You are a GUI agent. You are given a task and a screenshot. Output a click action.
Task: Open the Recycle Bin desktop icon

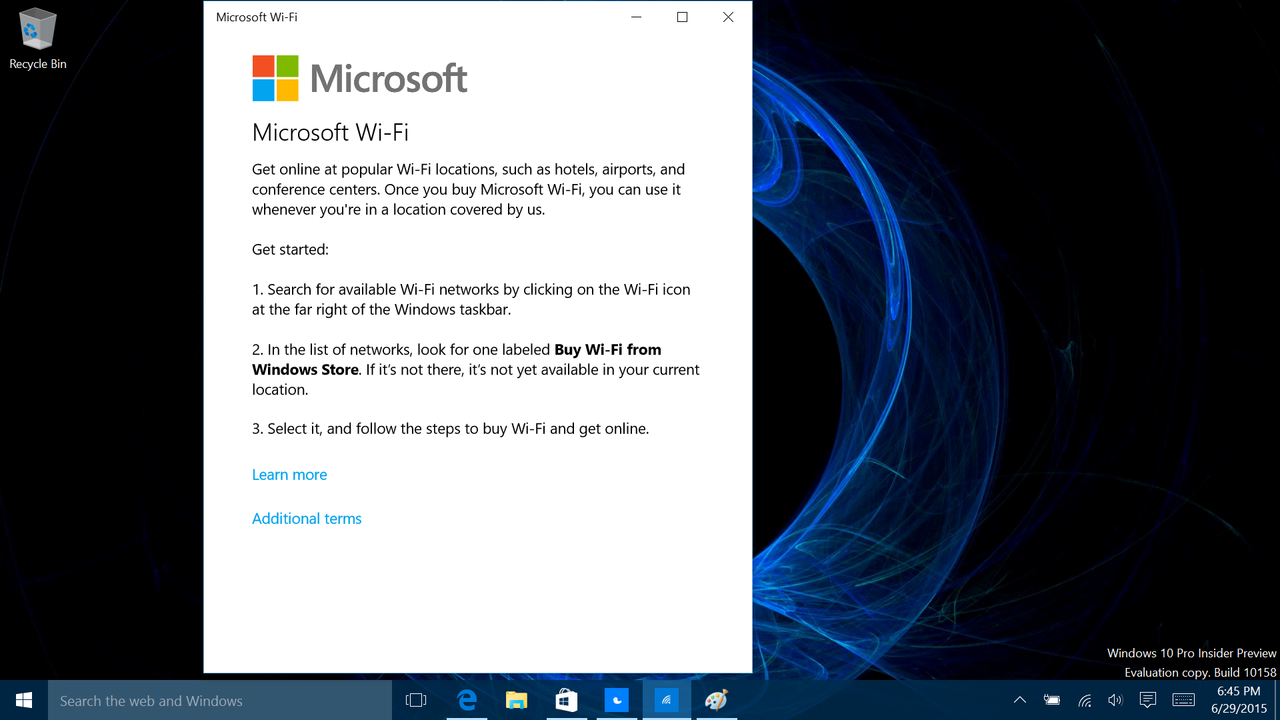[38, 40]
